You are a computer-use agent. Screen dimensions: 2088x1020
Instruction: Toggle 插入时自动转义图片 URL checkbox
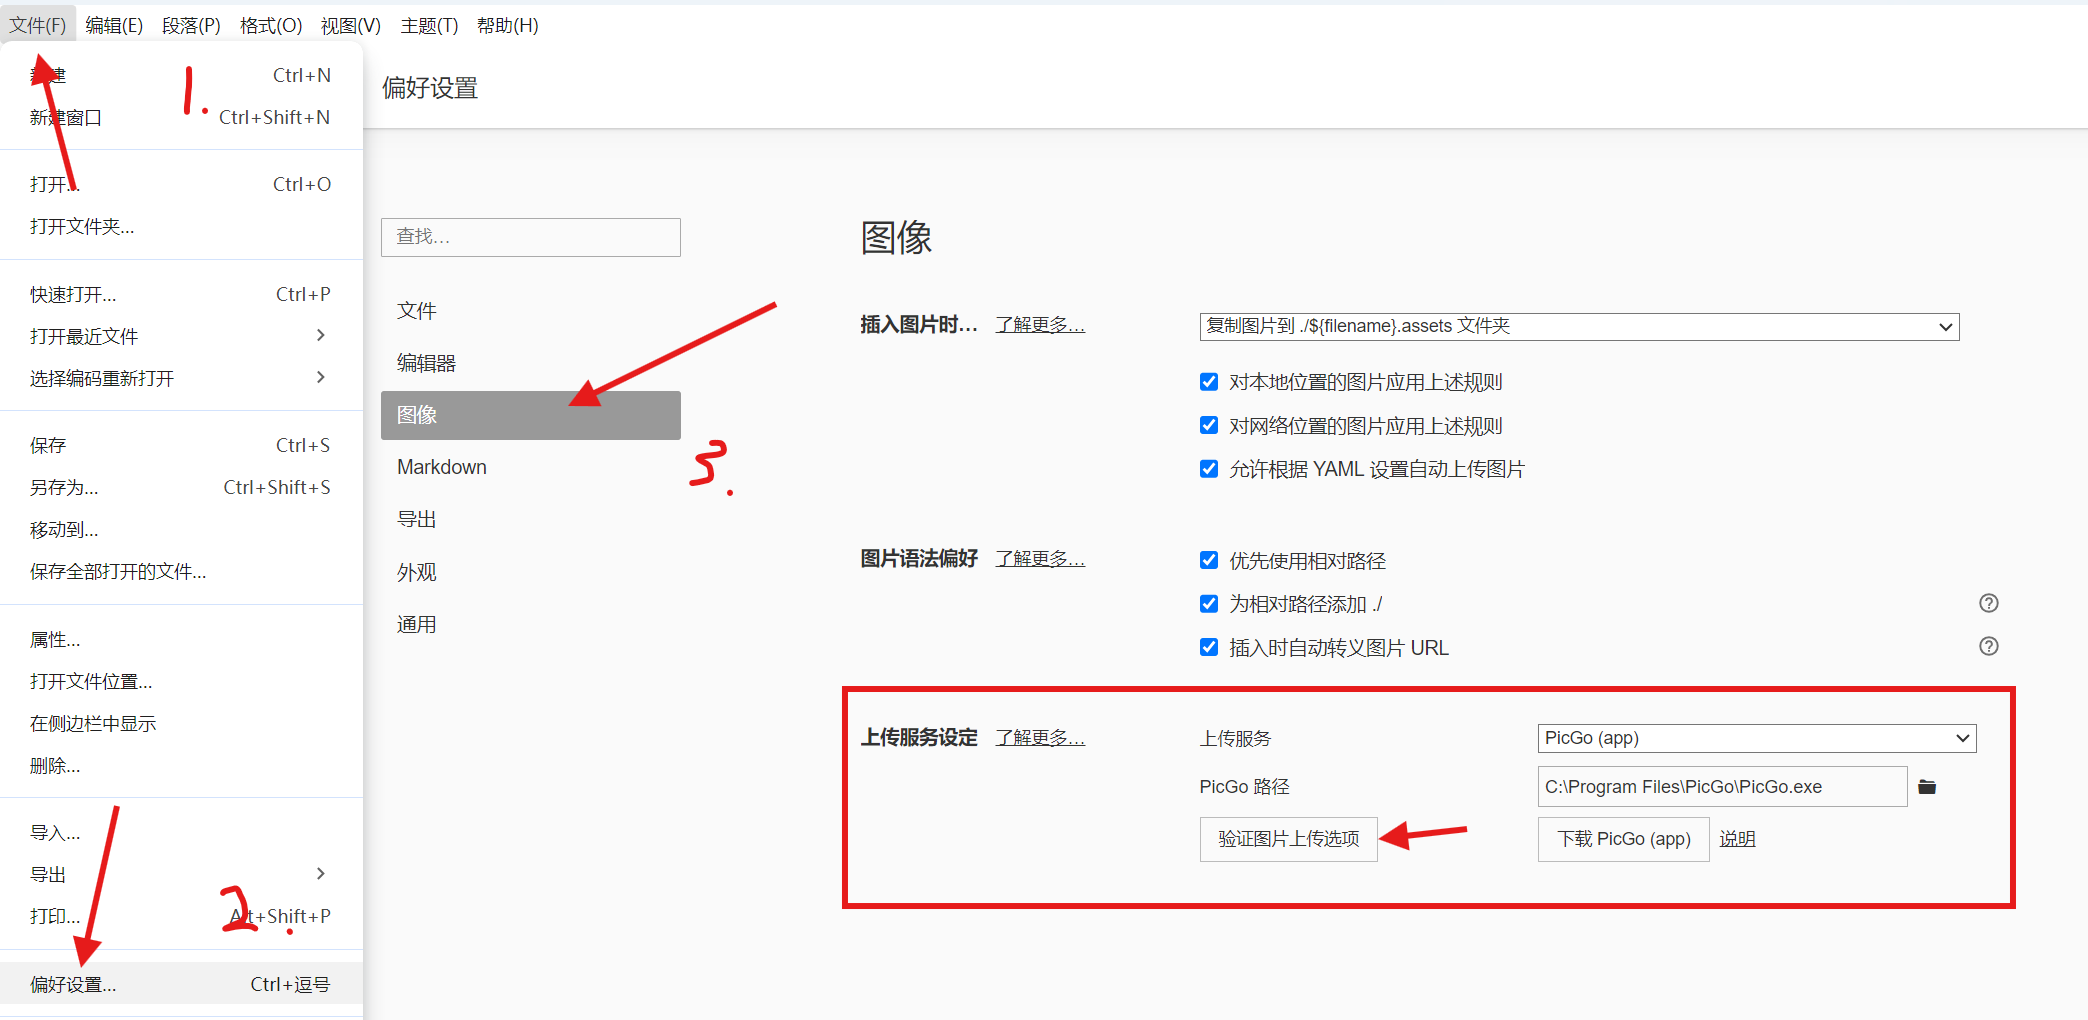1209,647
